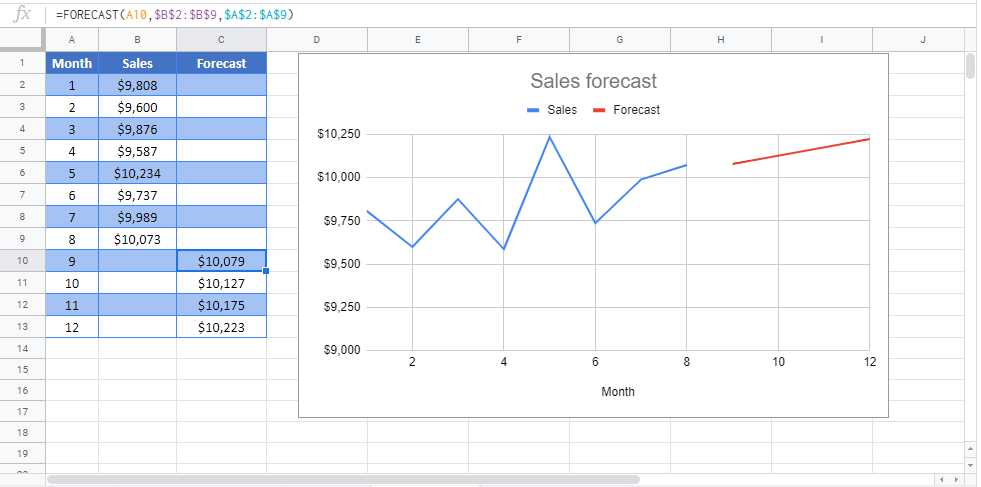This screenshot has width=981, height=487.
Task: Select the cell showing $10,234
Action: (137, 173)
